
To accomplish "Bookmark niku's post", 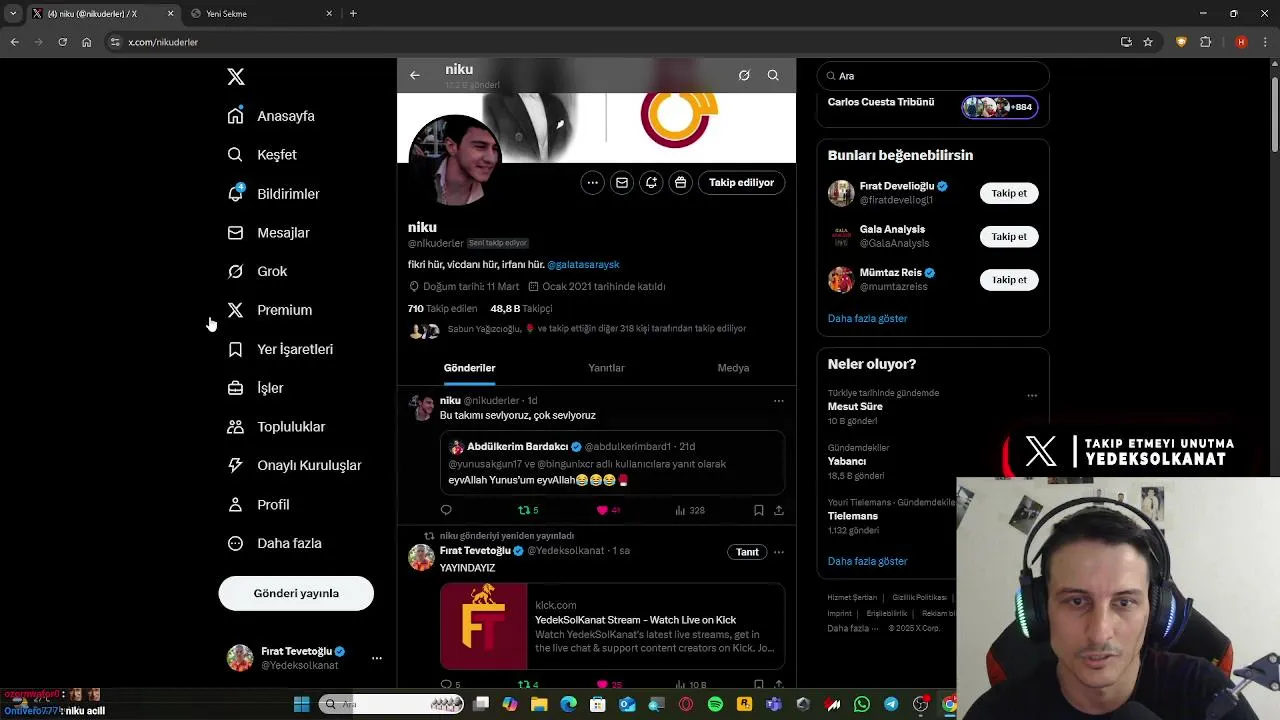I will (x=758, y=510).
